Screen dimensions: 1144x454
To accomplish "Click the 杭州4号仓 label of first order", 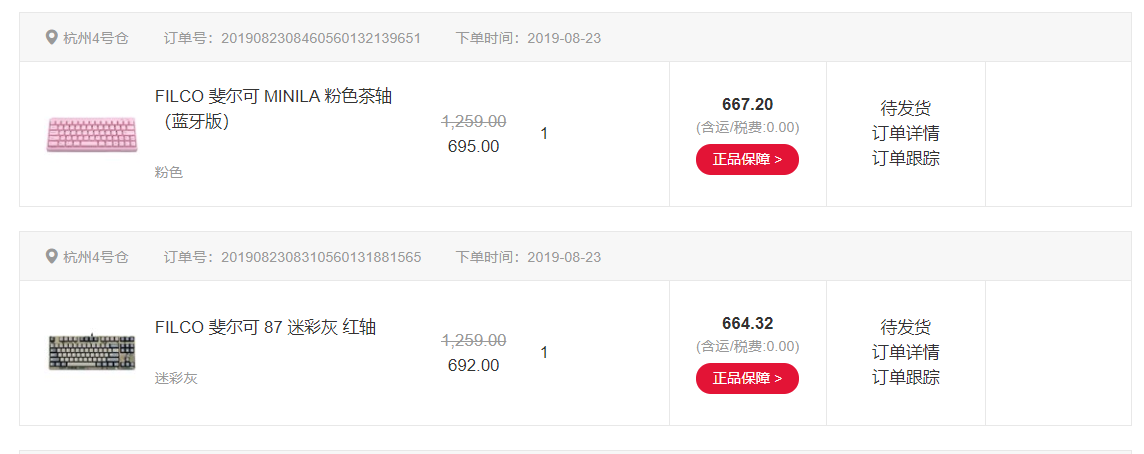I will click(96, 38).
